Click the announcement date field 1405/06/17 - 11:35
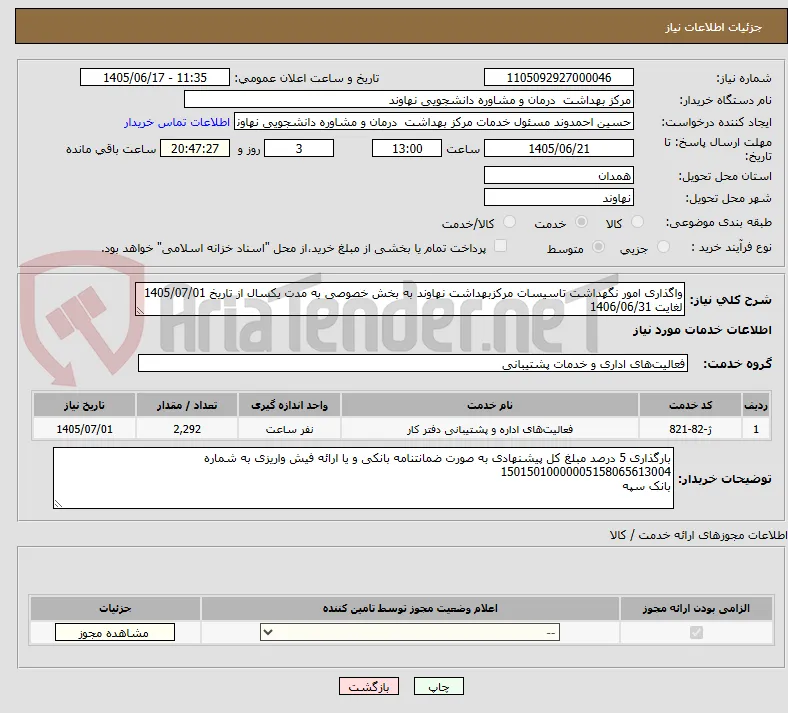Screen dimensions: 788x713 [155, 77]
